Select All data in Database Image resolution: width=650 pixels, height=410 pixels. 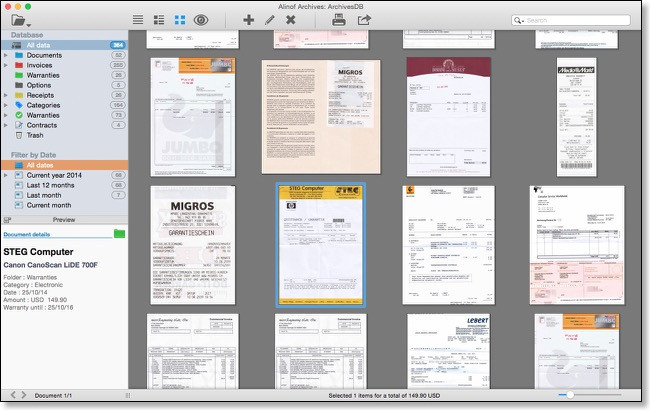(x=64, y=45)
